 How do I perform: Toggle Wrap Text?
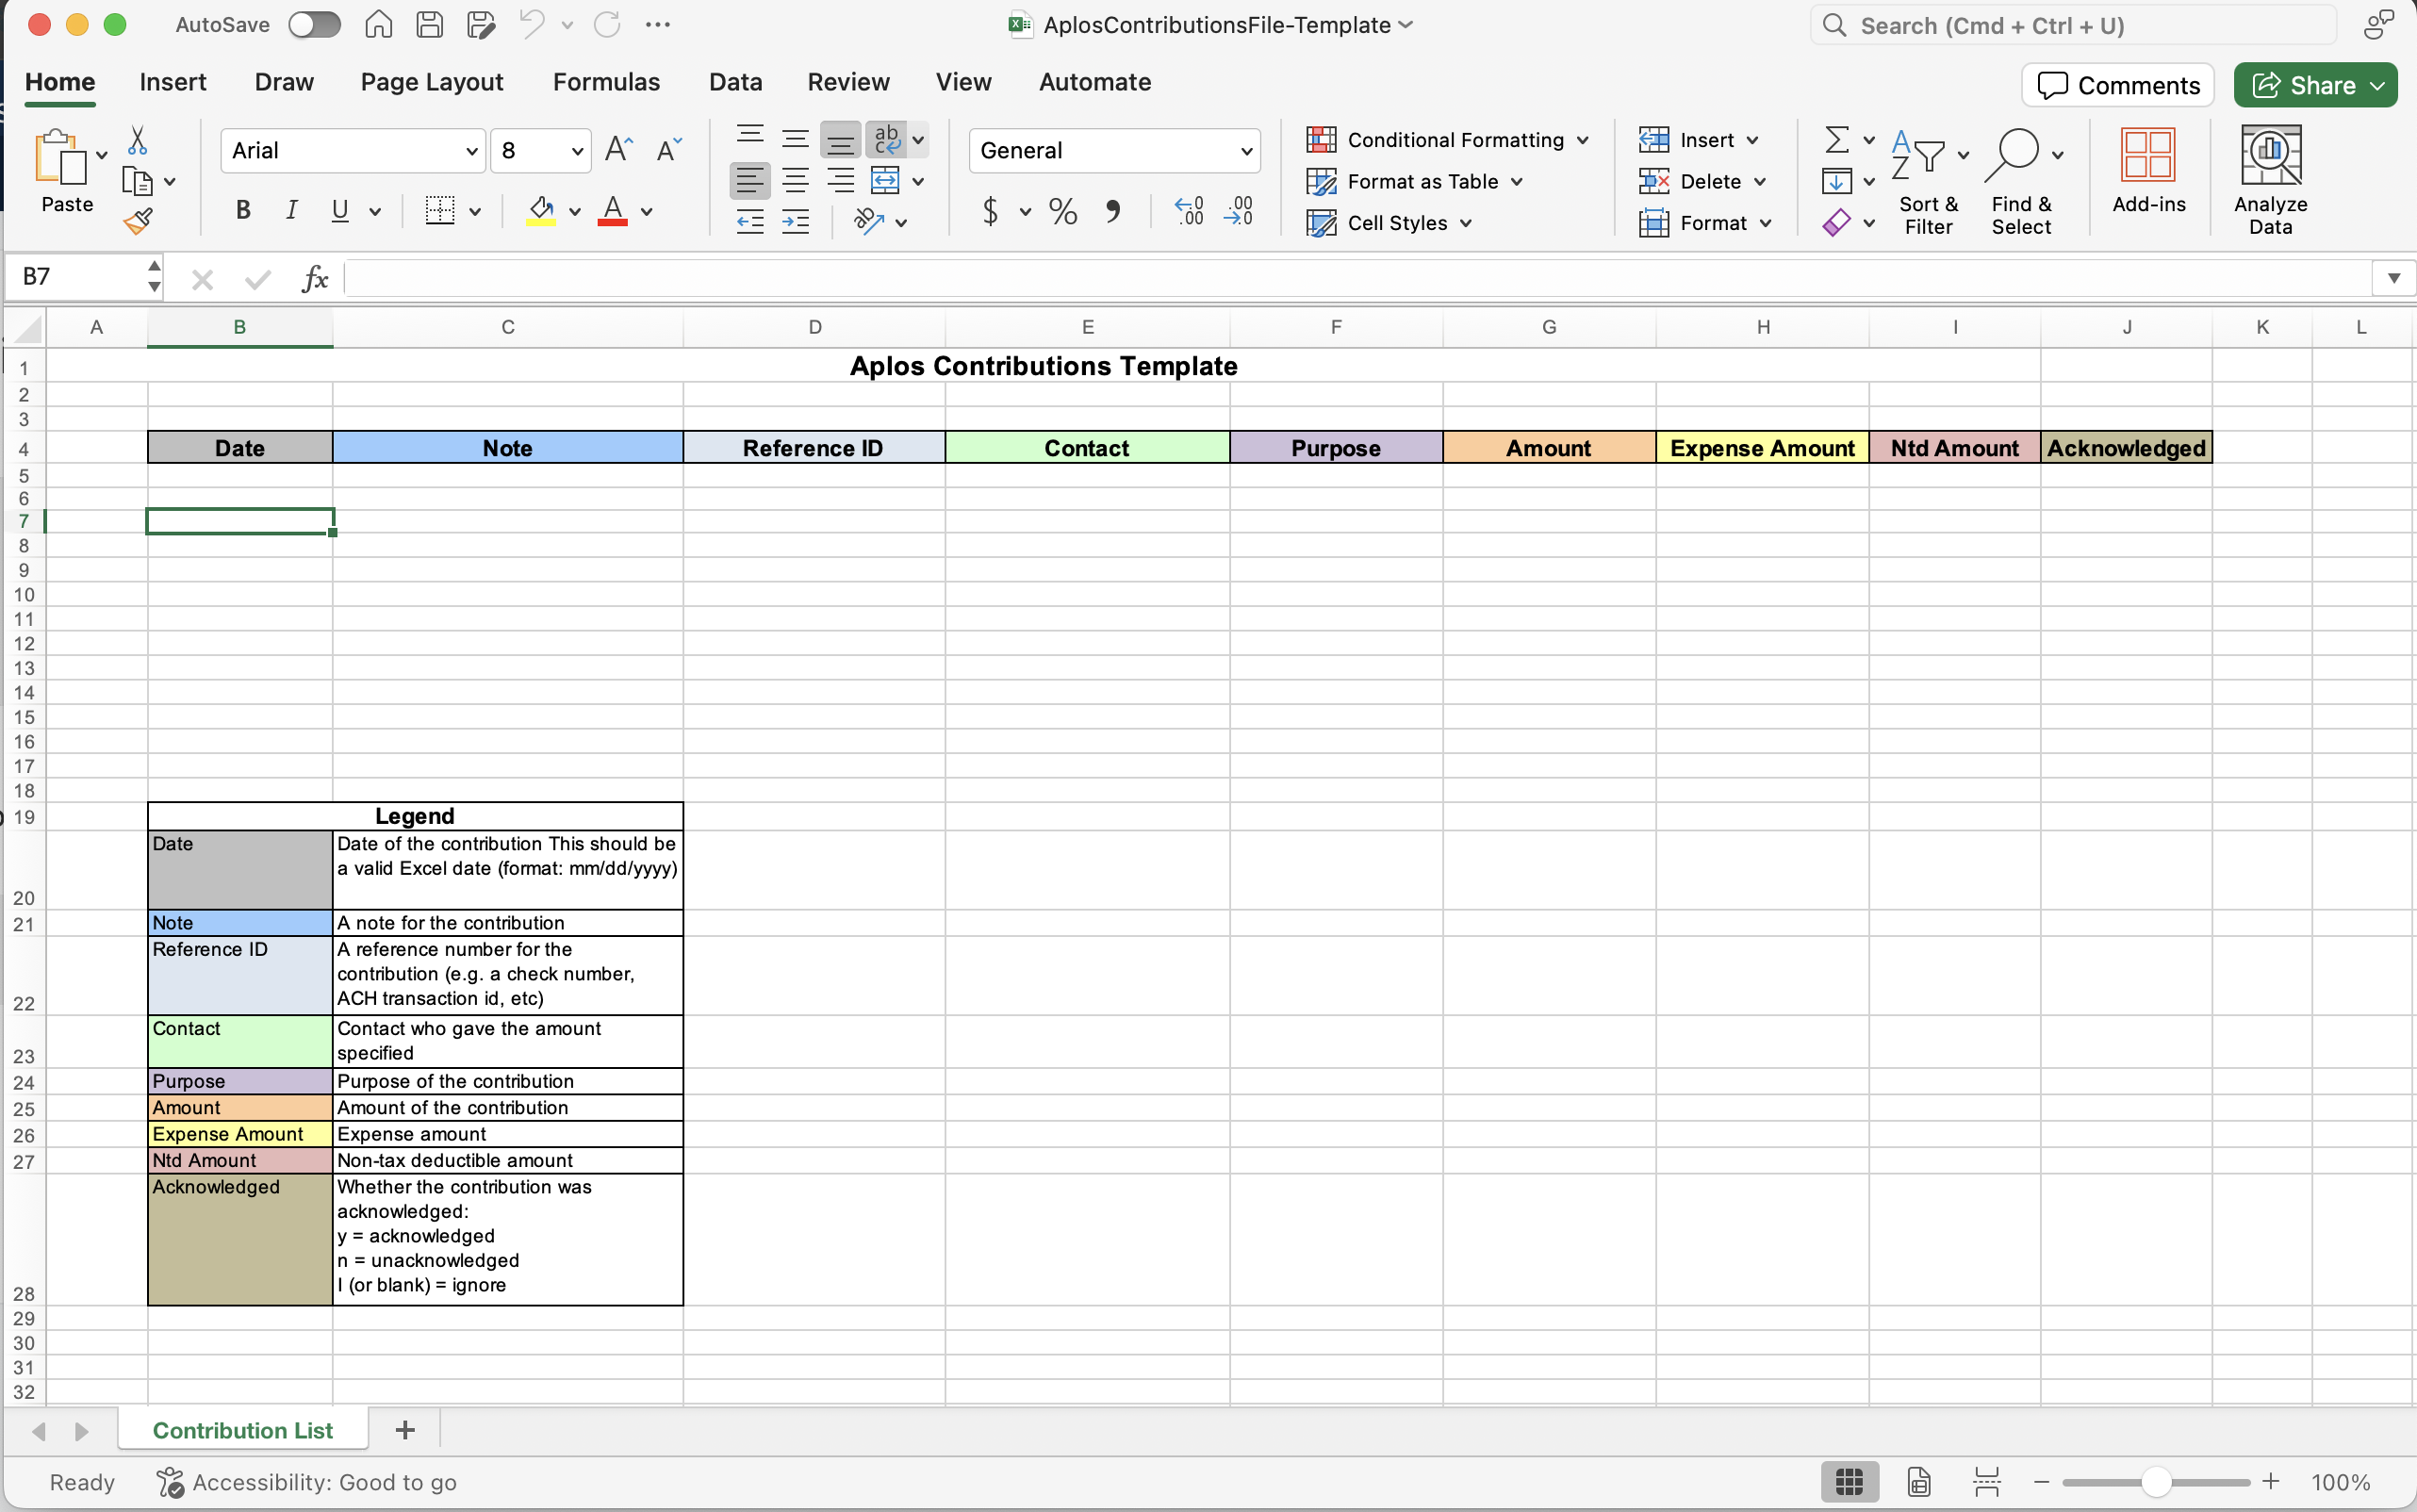coord(886,139)
